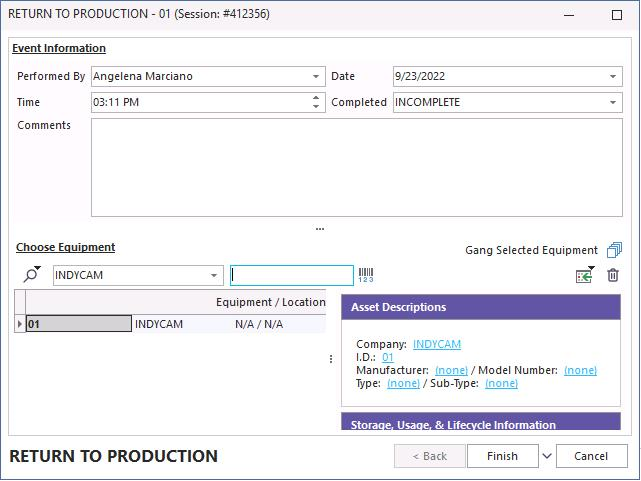Open the INDYCAM company link
This screenshot has width=641, height=481.
[437, 344]
